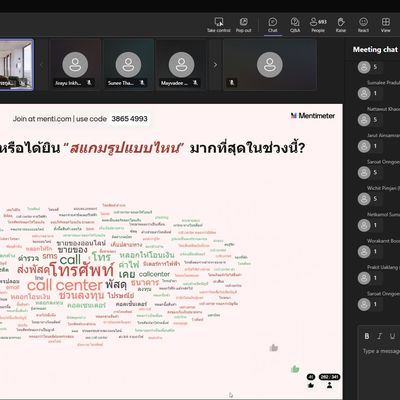Open the React emoji menu
Screen dimensions: 400x400
(x=363, y=25)
